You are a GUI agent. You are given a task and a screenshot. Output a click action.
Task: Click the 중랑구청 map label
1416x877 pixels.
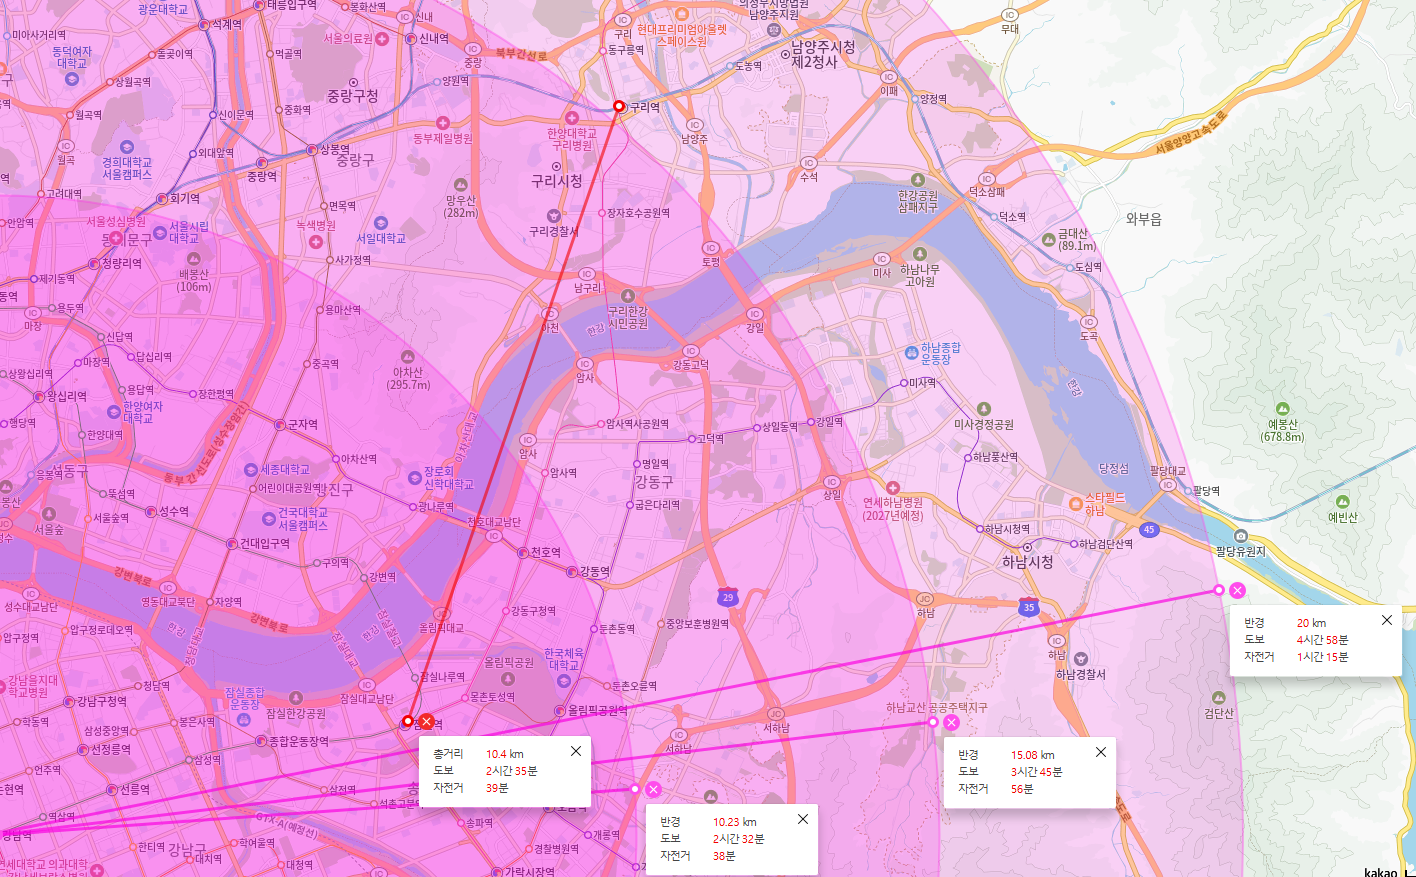(353, 96)
